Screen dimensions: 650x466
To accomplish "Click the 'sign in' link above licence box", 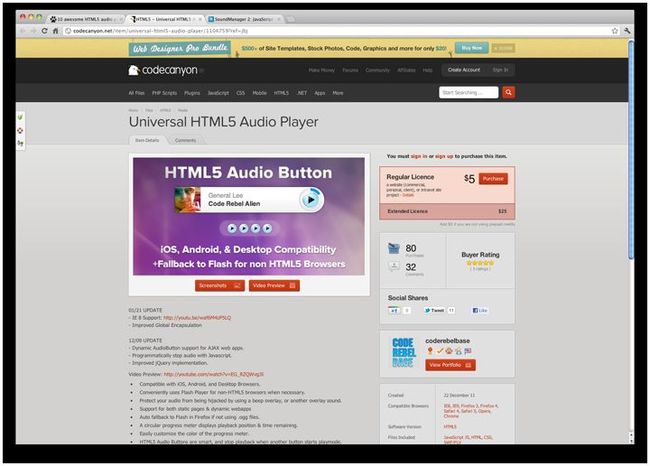I will pos(419,156).
